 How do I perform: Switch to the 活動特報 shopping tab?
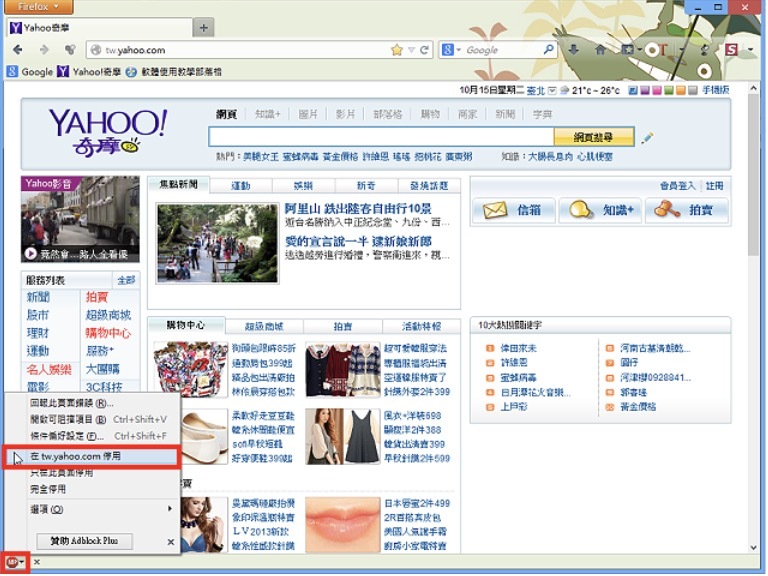click(x=421, y=326)
